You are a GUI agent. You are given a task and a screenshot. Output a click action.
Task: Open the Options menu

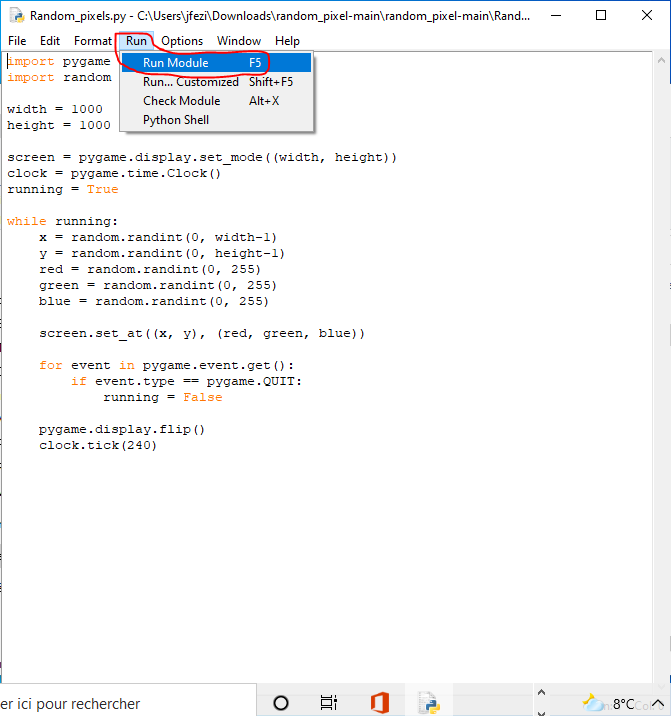pyautogui.click(x=182, y=41)
